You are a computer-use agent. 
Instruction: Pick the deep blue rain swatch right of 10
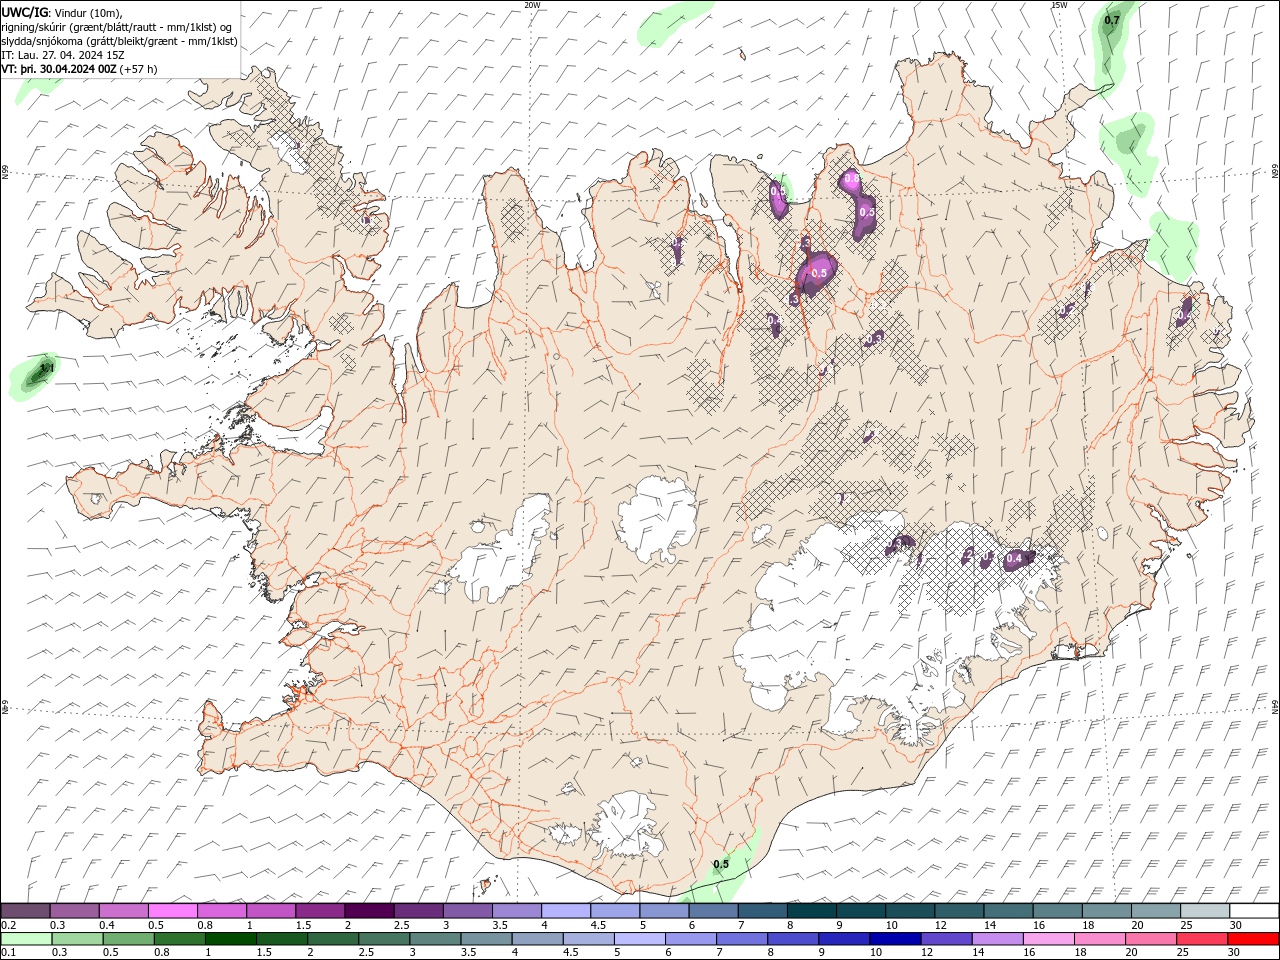pos(893,939)
